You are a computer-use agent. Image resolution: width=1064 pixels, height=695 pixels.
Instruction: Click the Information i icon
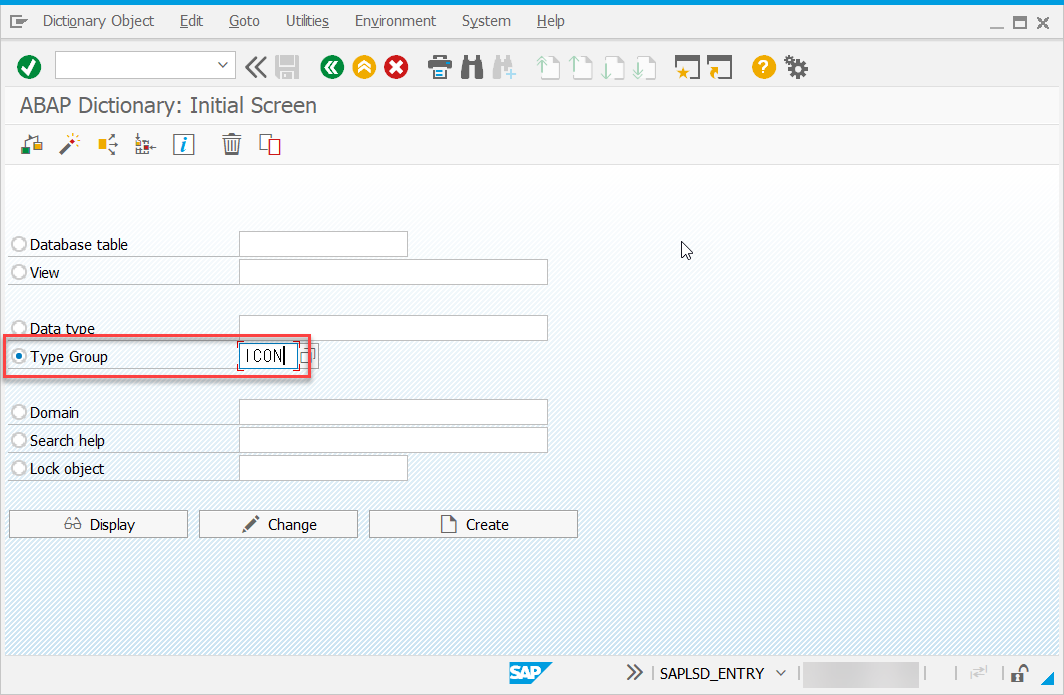(183, 145)
